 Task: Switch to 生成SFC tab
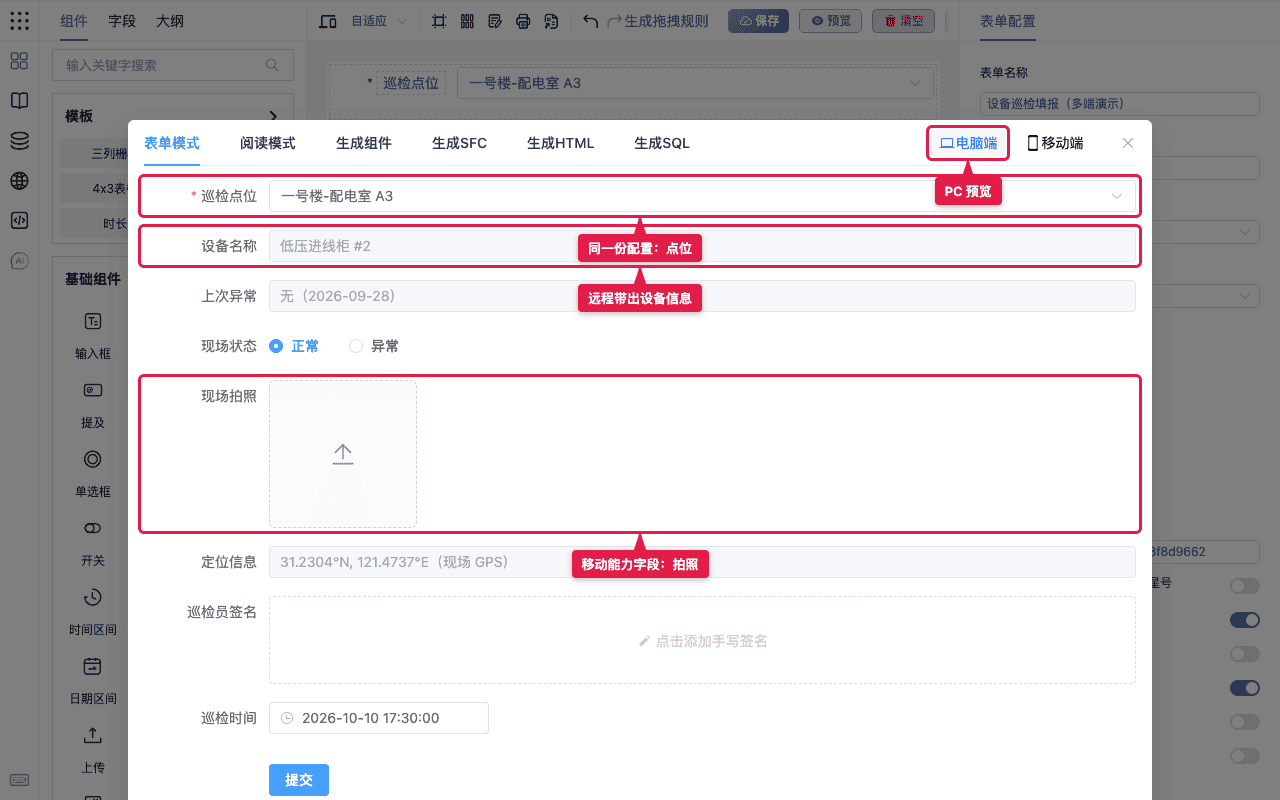tap(460, 143)
